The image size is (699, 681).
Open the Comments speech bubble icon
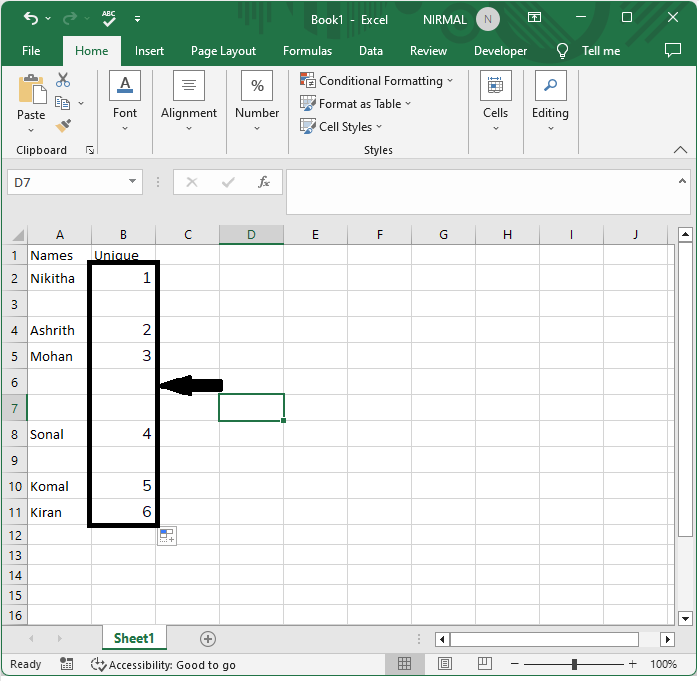point(672,50)
